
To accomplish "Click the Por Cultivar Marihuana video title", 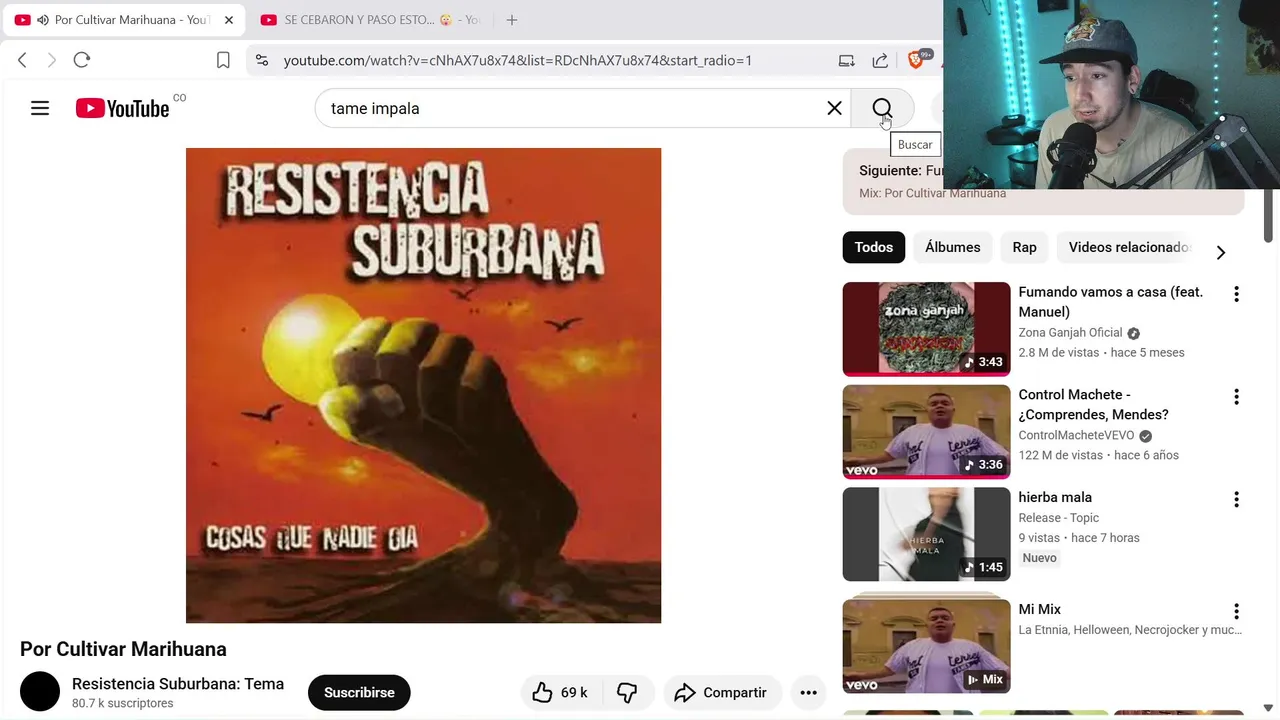I will coord(123,649).
